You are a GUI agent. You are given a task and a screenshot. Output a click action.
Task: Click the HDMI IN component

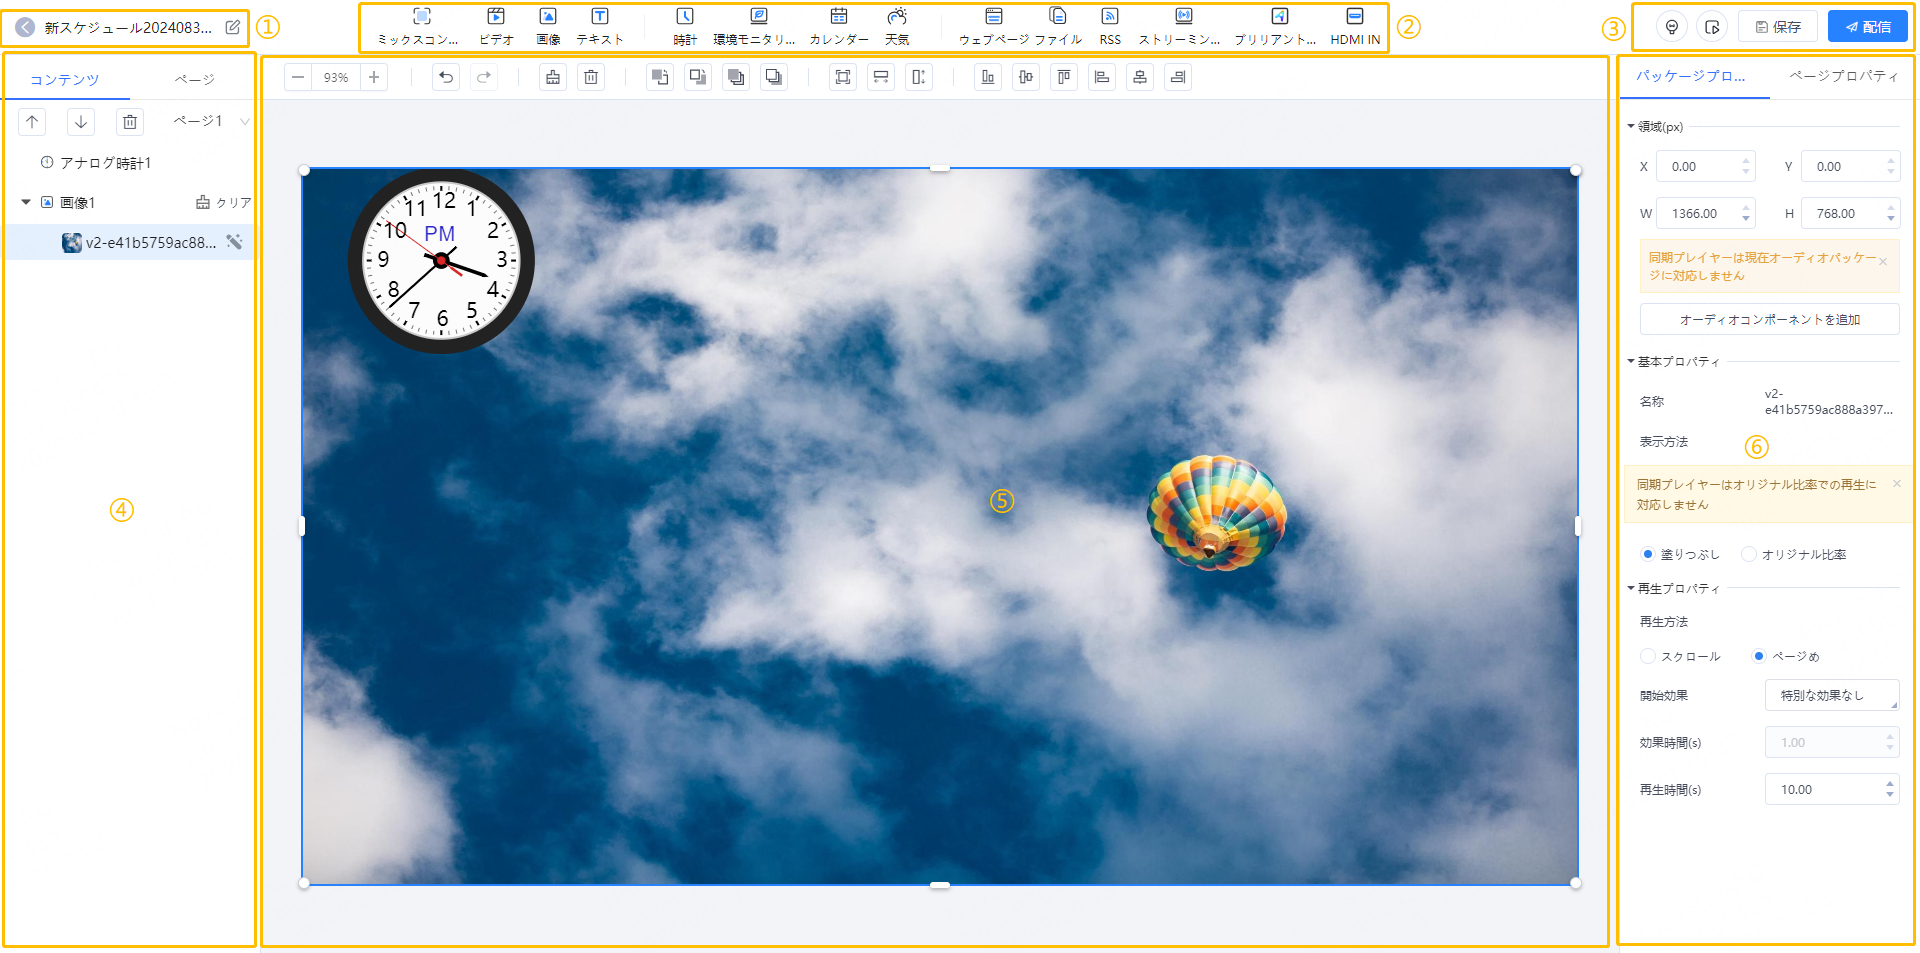point(1354,26)
